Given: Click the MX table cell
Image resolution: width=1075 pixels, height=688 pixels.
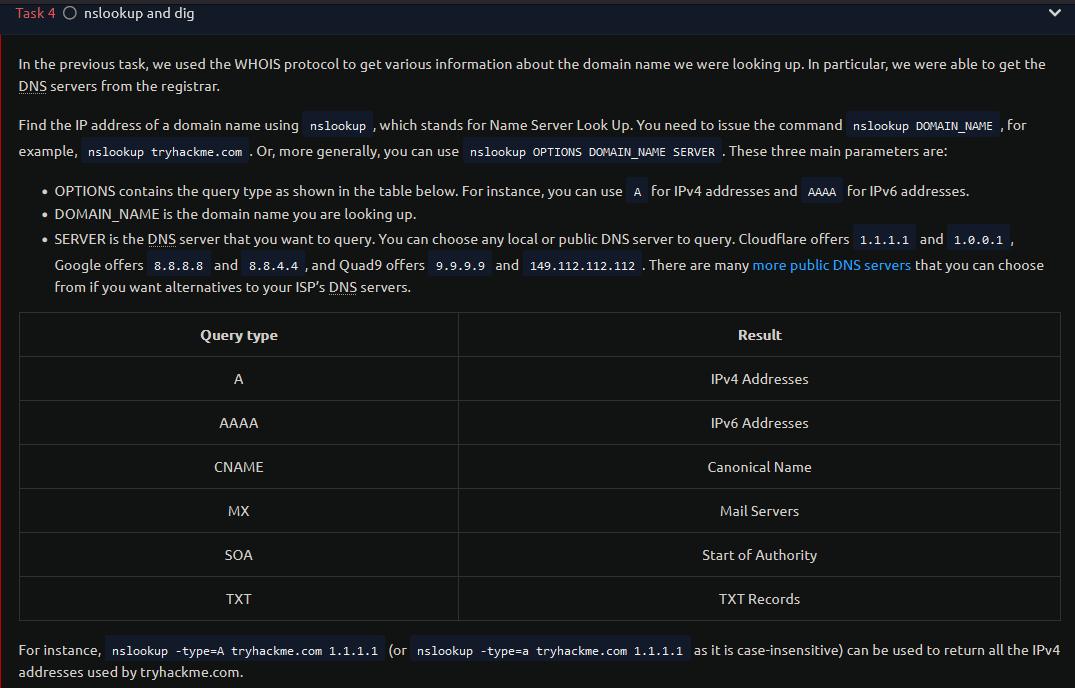Looking at the screenshot, I should click(239, 511).
